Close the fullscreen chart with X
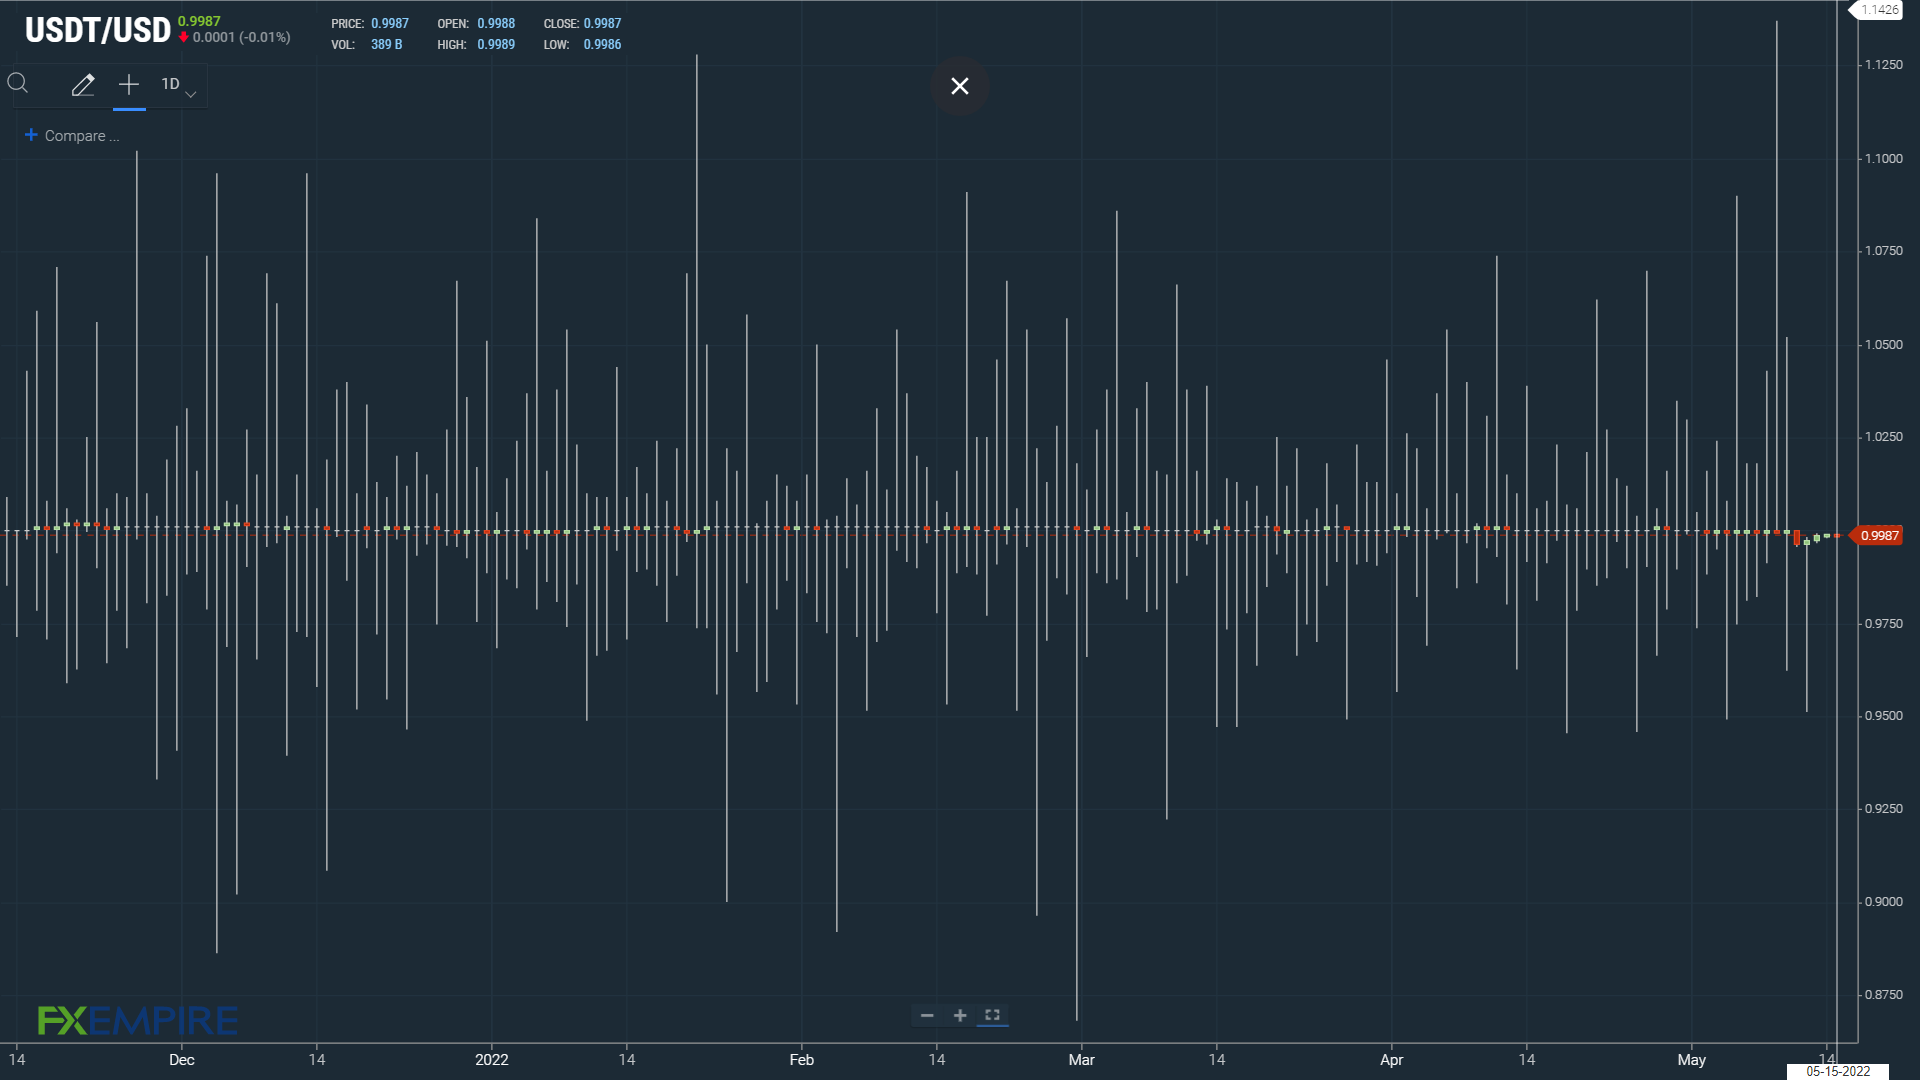 960,86
